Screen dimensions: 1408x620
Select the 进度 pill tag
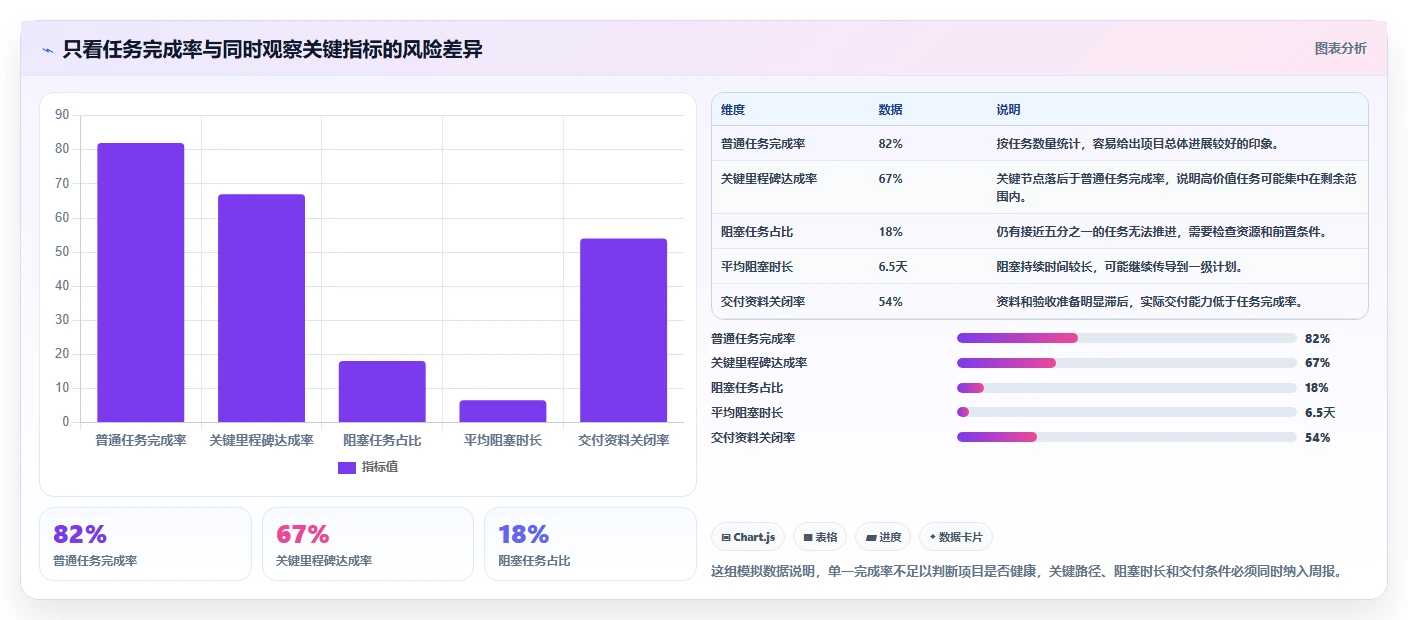[883, 537]
